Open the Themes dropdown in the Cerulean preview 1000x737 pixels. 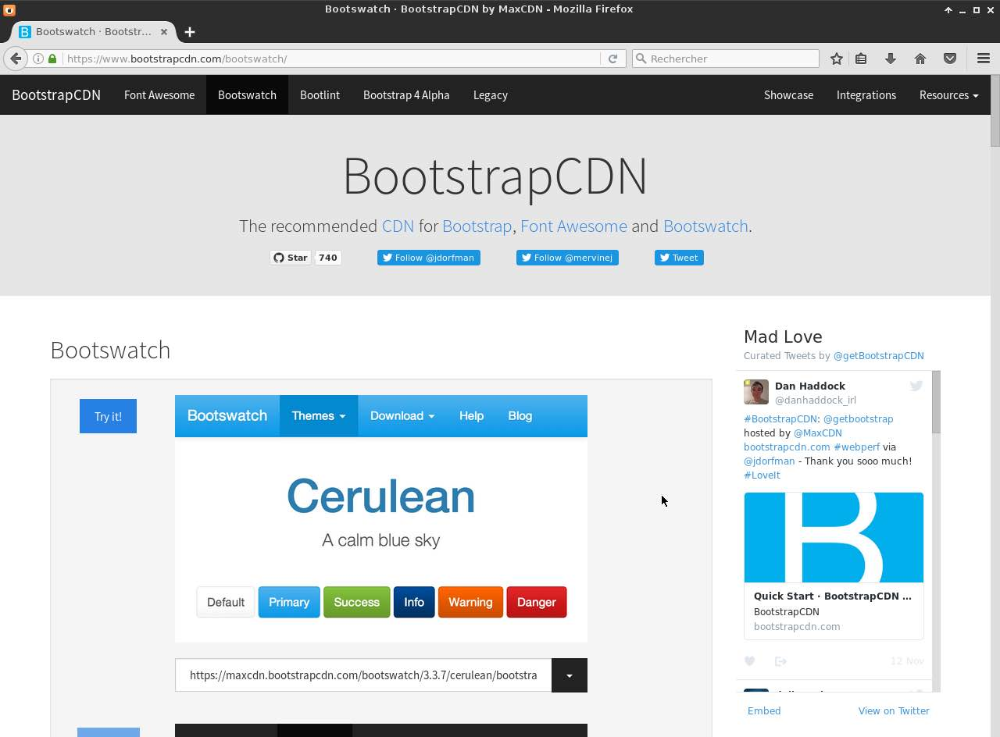318,415
